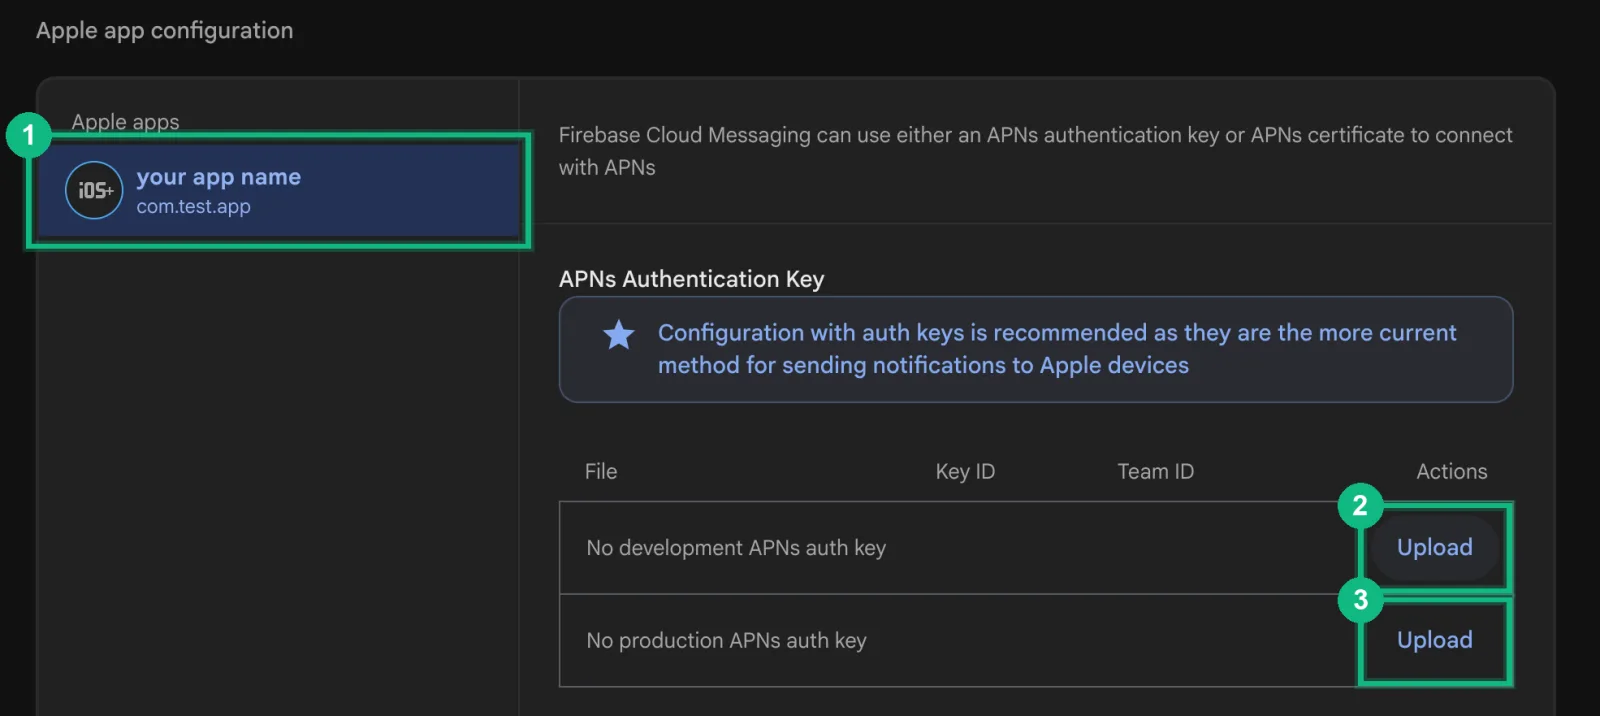
Task: Click the 'No production APNs auth key' row text
Action: click(726, 641)
